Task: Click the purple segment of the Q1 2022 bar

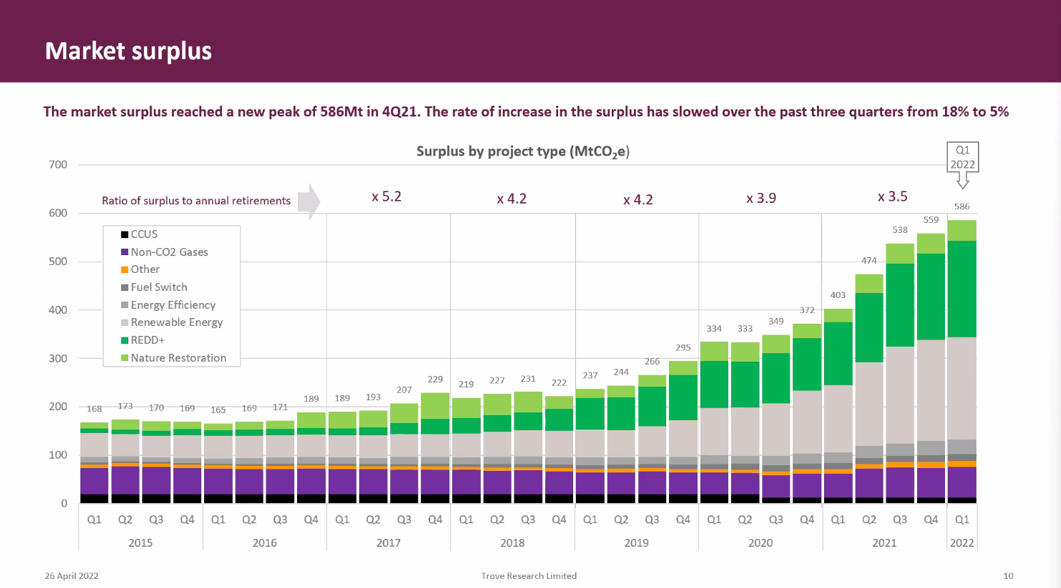Action: [x=961, y=480]
